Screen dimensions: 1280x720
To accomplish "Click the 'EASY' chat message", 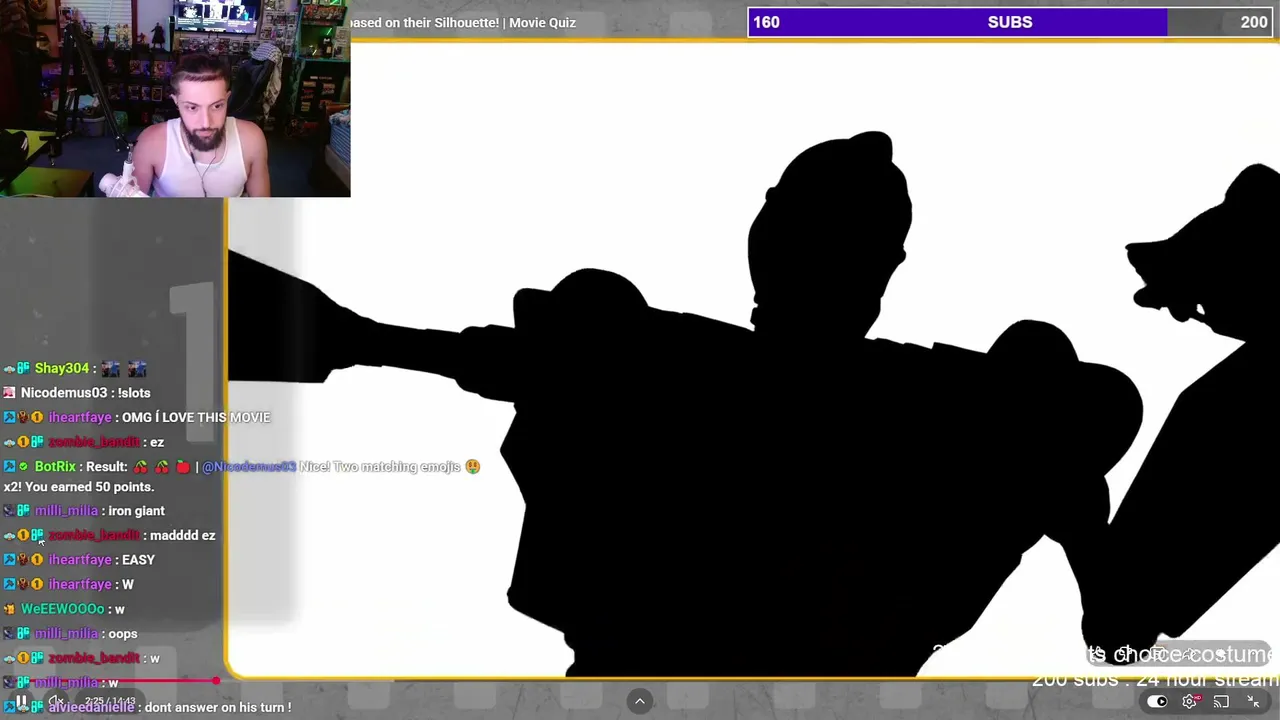I will pos(138,560).
